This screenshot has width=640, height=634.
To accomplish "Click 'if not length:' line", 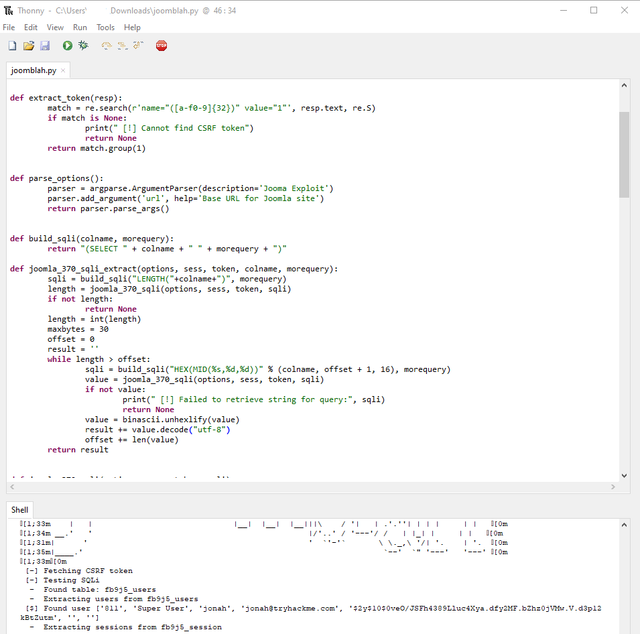I will coord(80,299).
